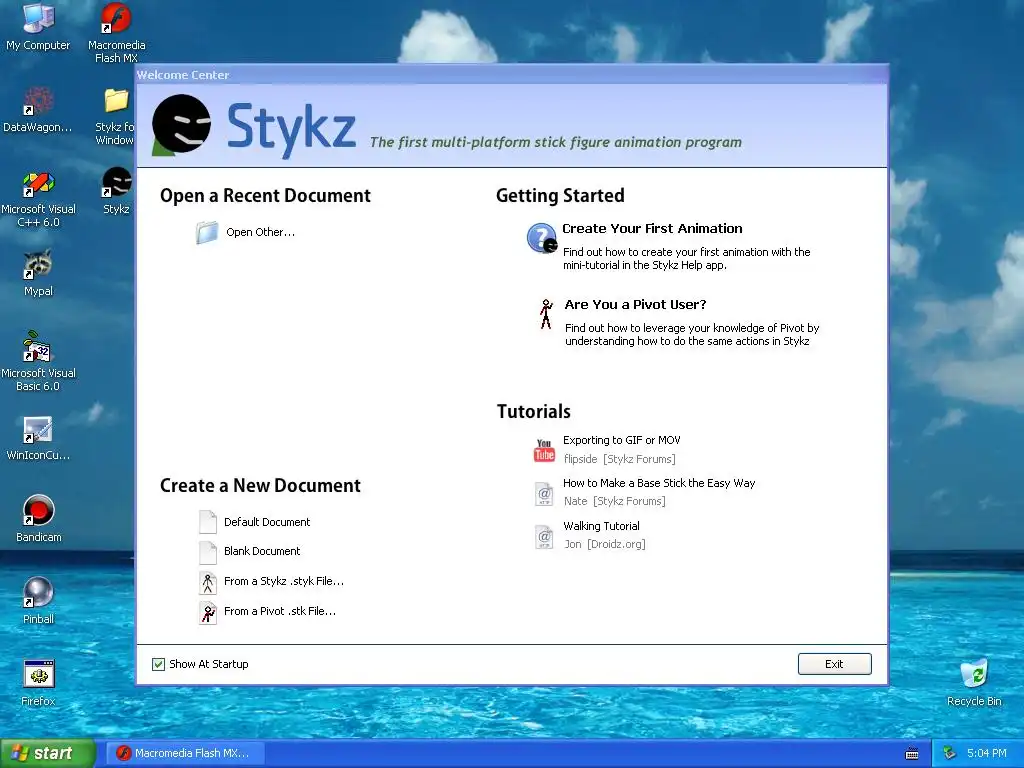Open the Create Your First Animation link
Image resolution: width=1024 pixels, height=768 pixels.
(652, 229)
